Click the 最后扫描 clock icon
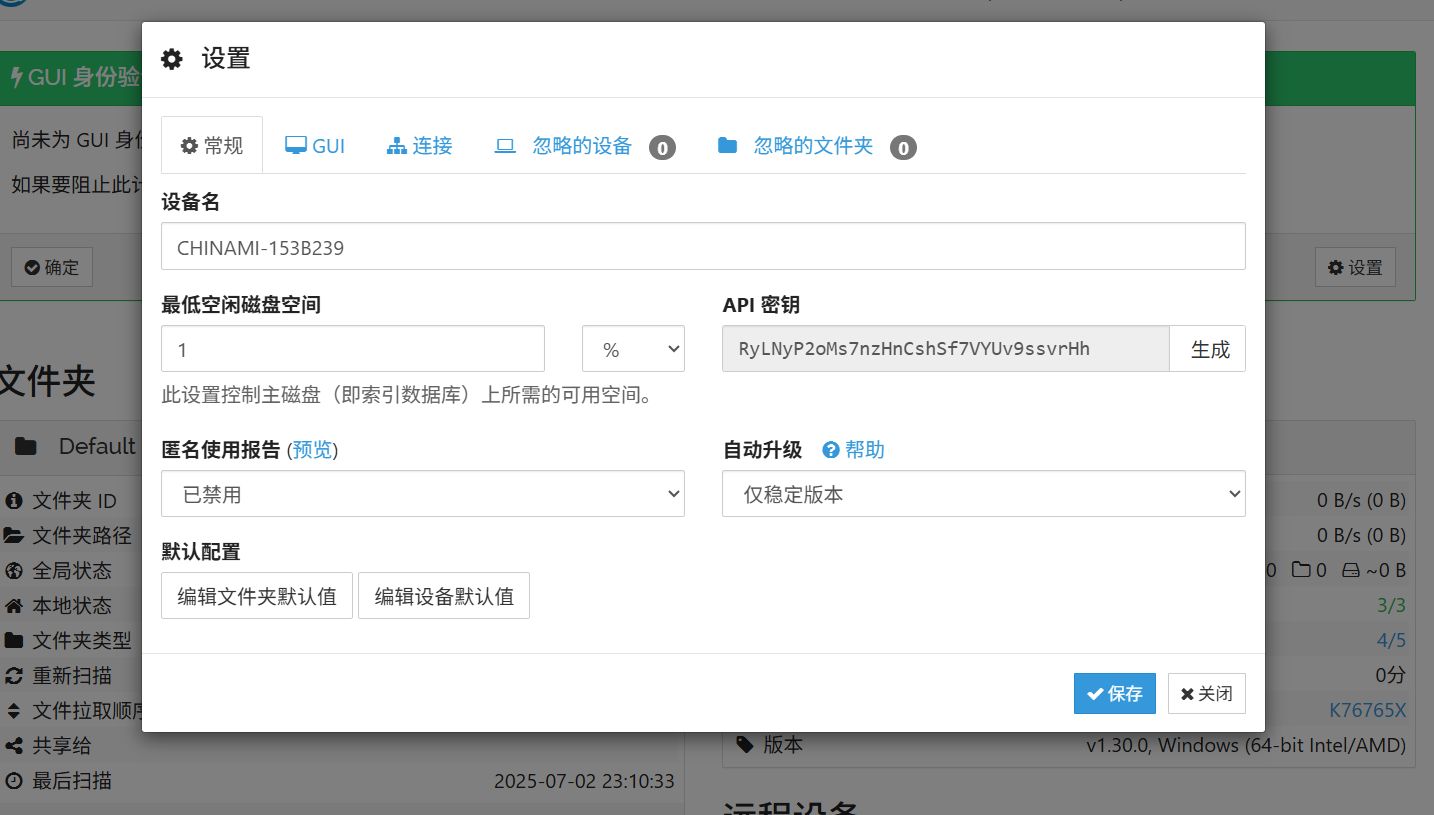This screenshot has height=815, width=1434. click(x=14, y=780)
